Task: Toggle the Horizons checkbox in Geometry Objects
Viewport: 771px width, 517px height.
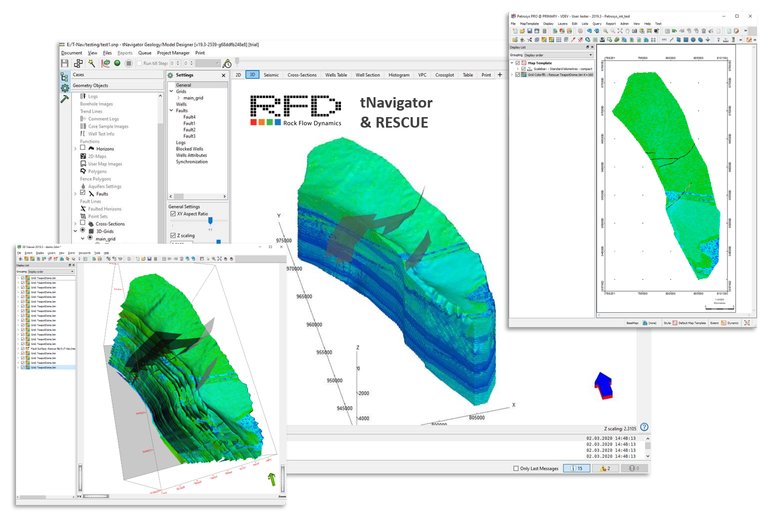Action: point(83,148)
